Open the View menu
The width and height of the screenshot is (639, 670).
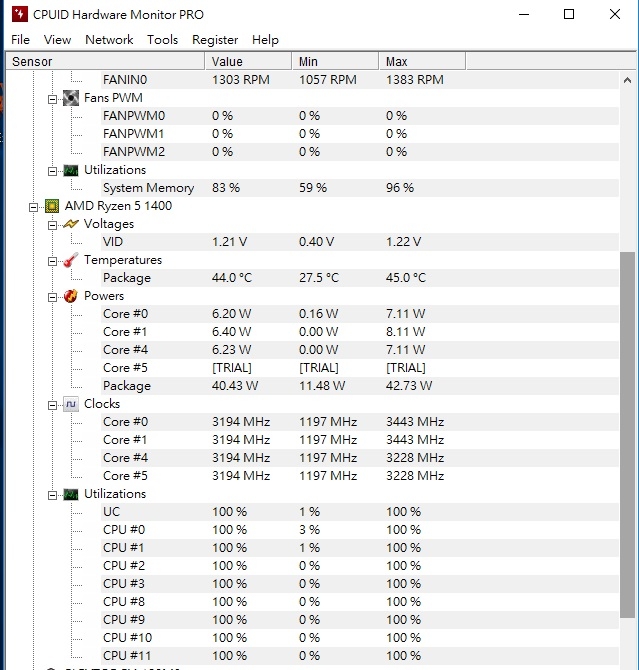click(57, 40)
